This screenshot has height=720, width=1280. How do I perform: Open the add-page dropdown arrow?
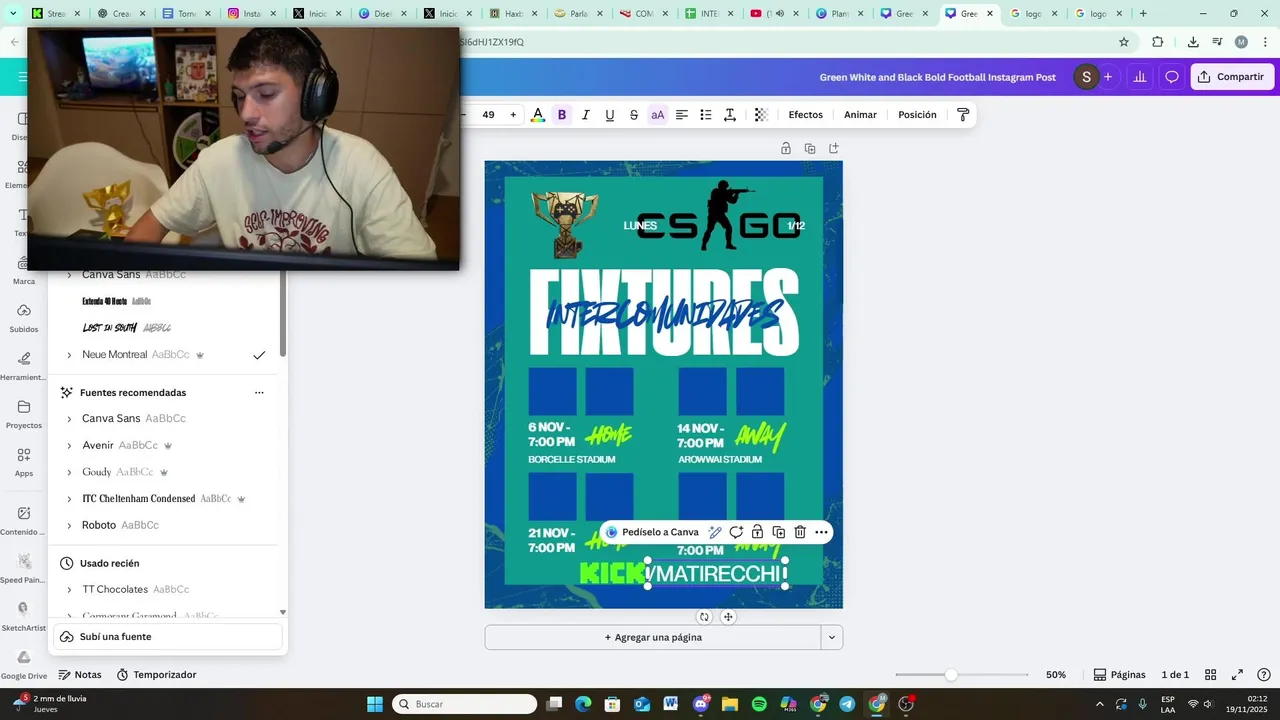pyautogui.click(x=832, y=637)
